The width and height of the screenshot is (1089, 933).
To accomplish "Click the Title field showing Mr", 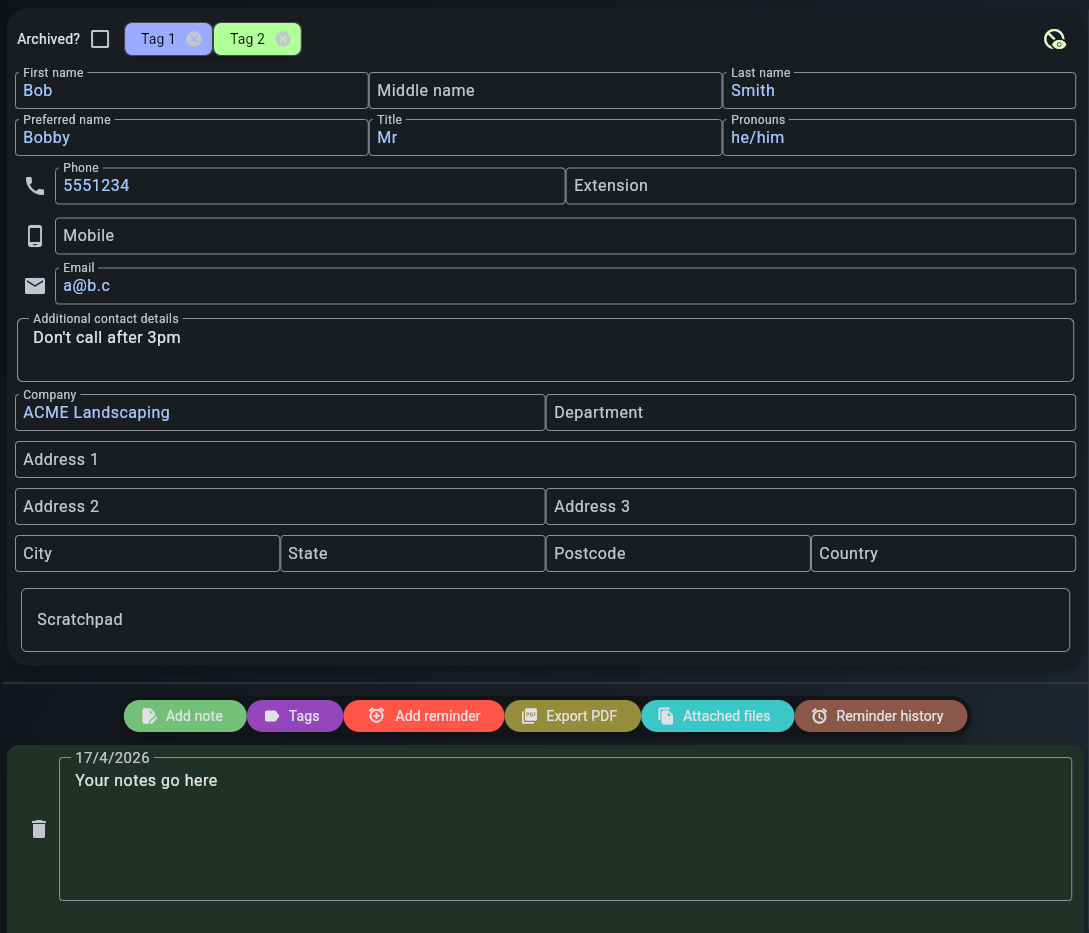I will (x=545, y=138).
